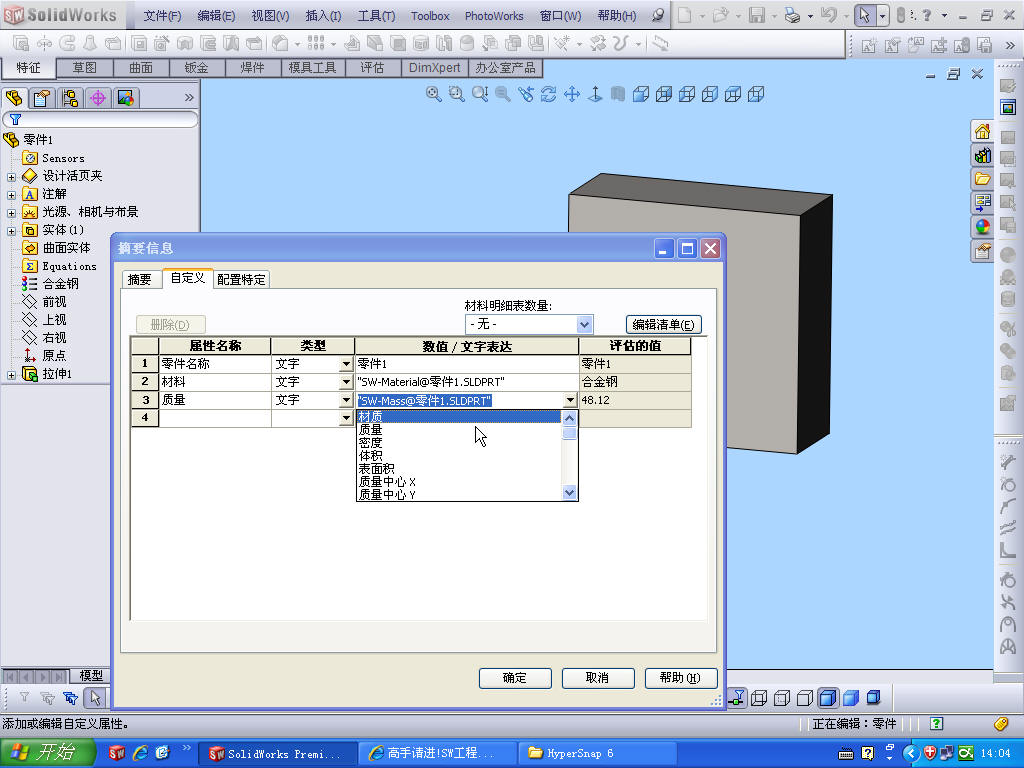This screenshot has width=1024, height=768.
Task: Open the FeatureManager design tree tab
Action: tap(14, 98)
